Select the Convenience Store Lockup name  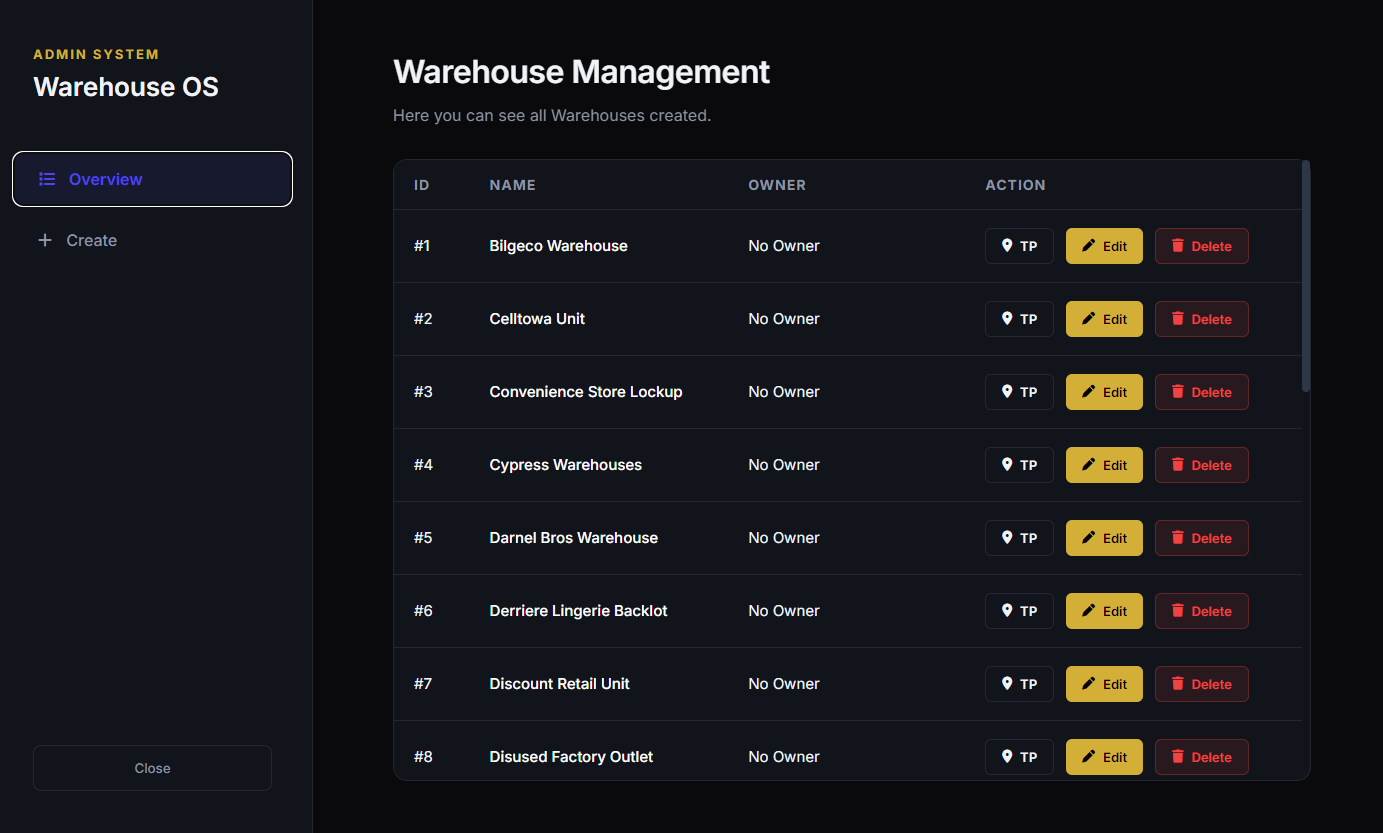click(586, 392)
